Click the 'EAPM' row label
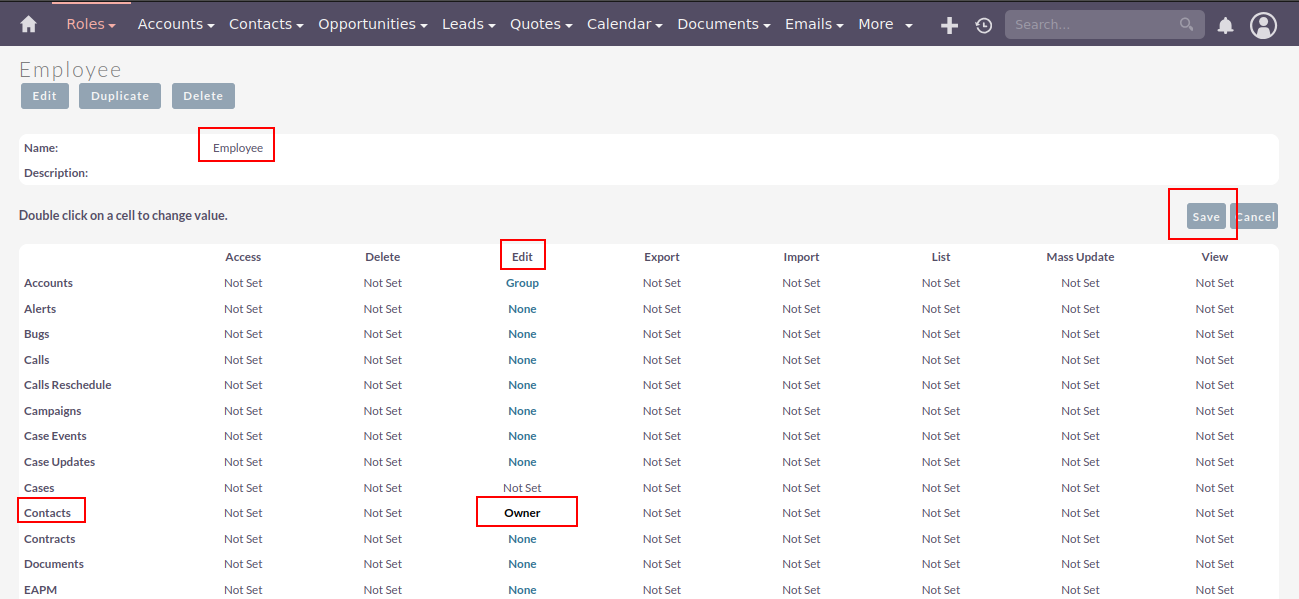The image size is (1299, 599). [x=40, y=590]
